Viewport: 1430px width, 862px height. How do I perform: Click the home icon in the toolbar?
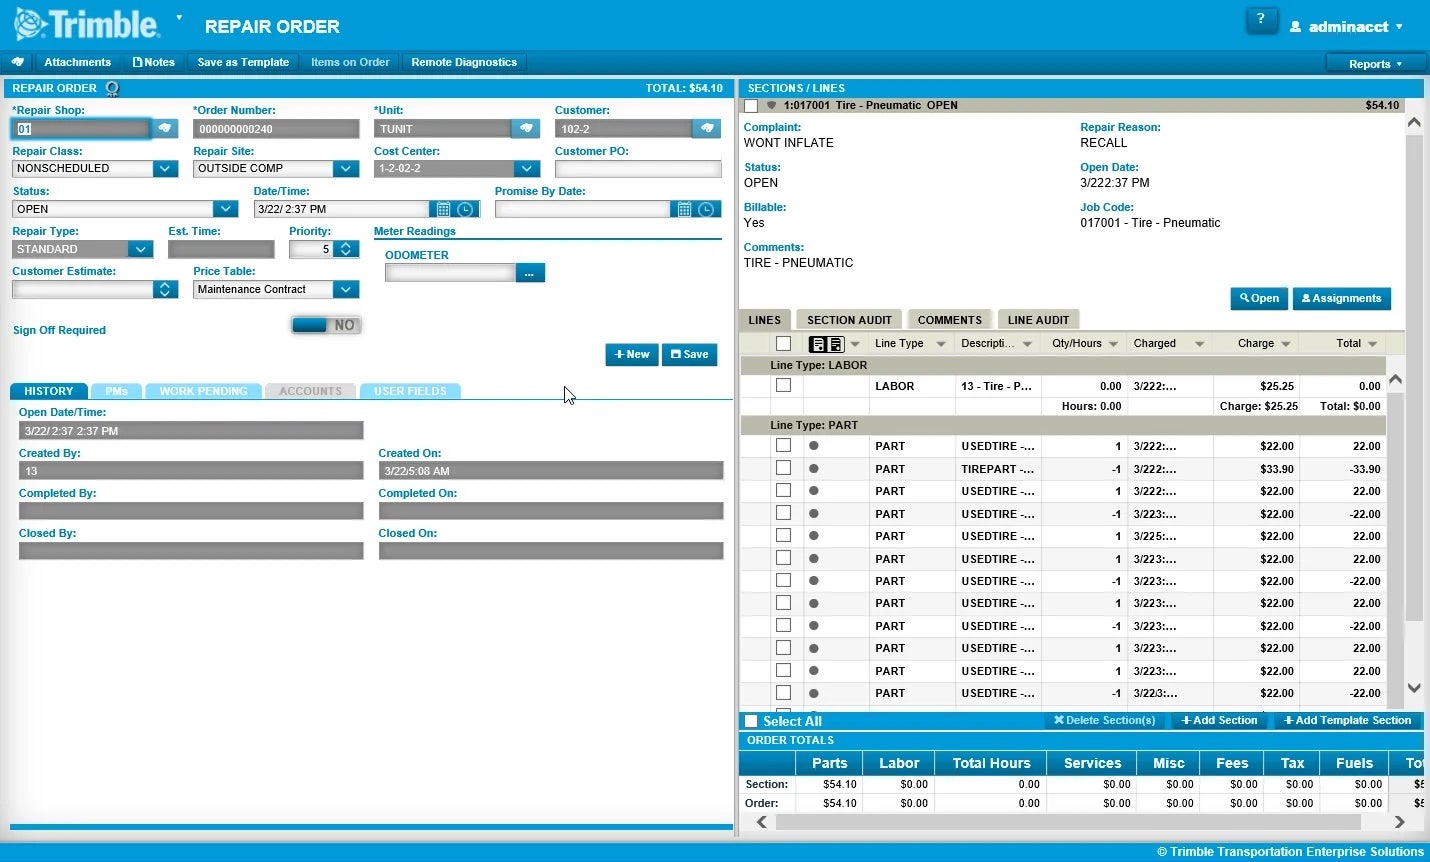point(17,62)
